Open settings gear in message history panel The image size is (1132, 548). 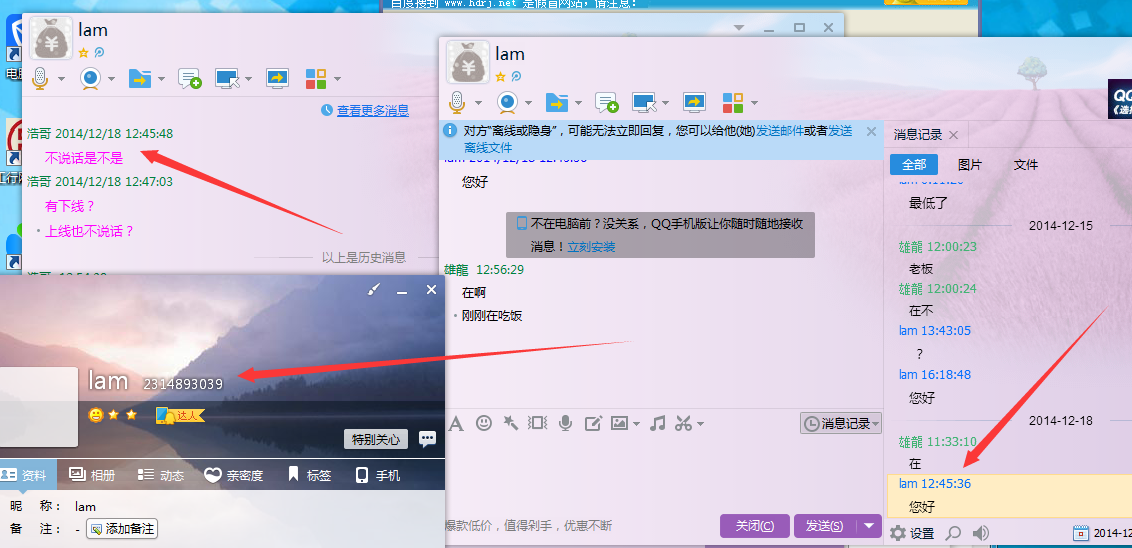pyautogui.click(x=897, y=533)
